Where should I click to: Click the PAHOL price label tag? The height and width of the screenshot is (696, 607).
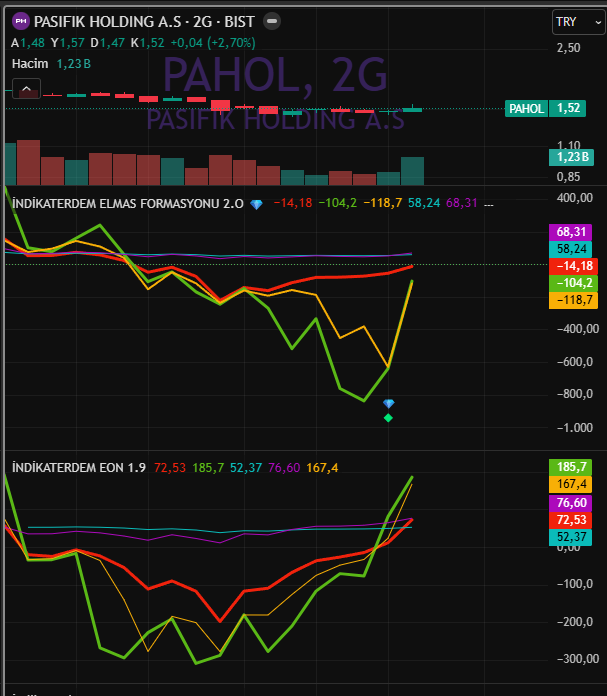point(526,108)
